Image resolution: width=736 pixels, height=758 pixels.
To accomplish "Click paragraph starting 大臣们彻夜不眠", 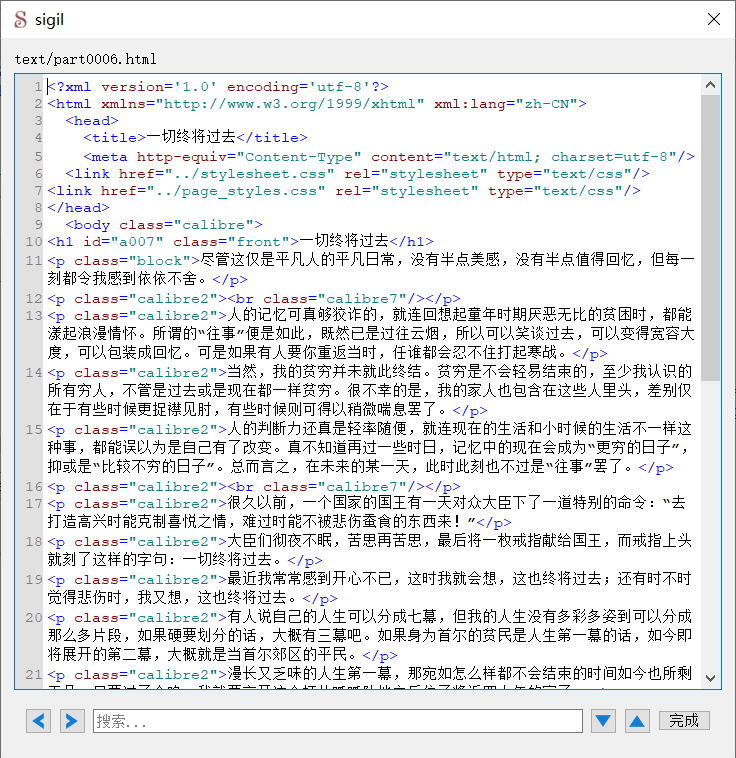I will (371, 551).
